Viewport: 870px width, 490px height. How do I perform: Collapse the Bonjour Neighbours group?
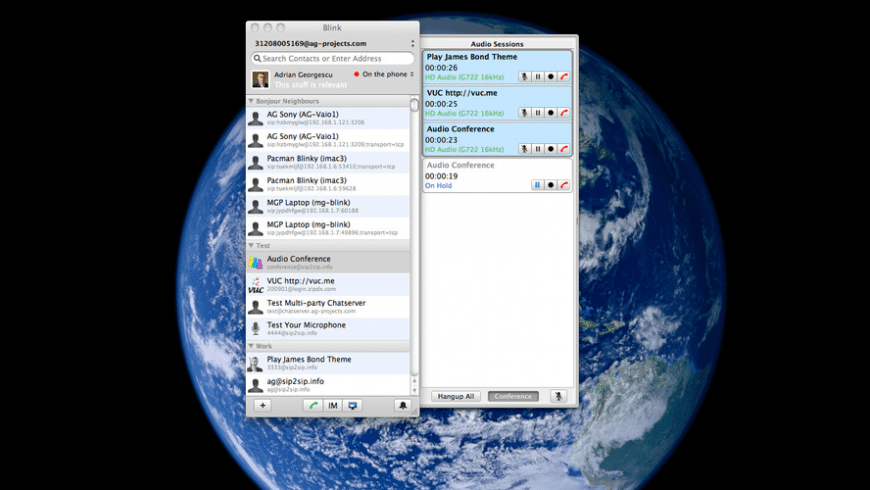coord(251,101)
